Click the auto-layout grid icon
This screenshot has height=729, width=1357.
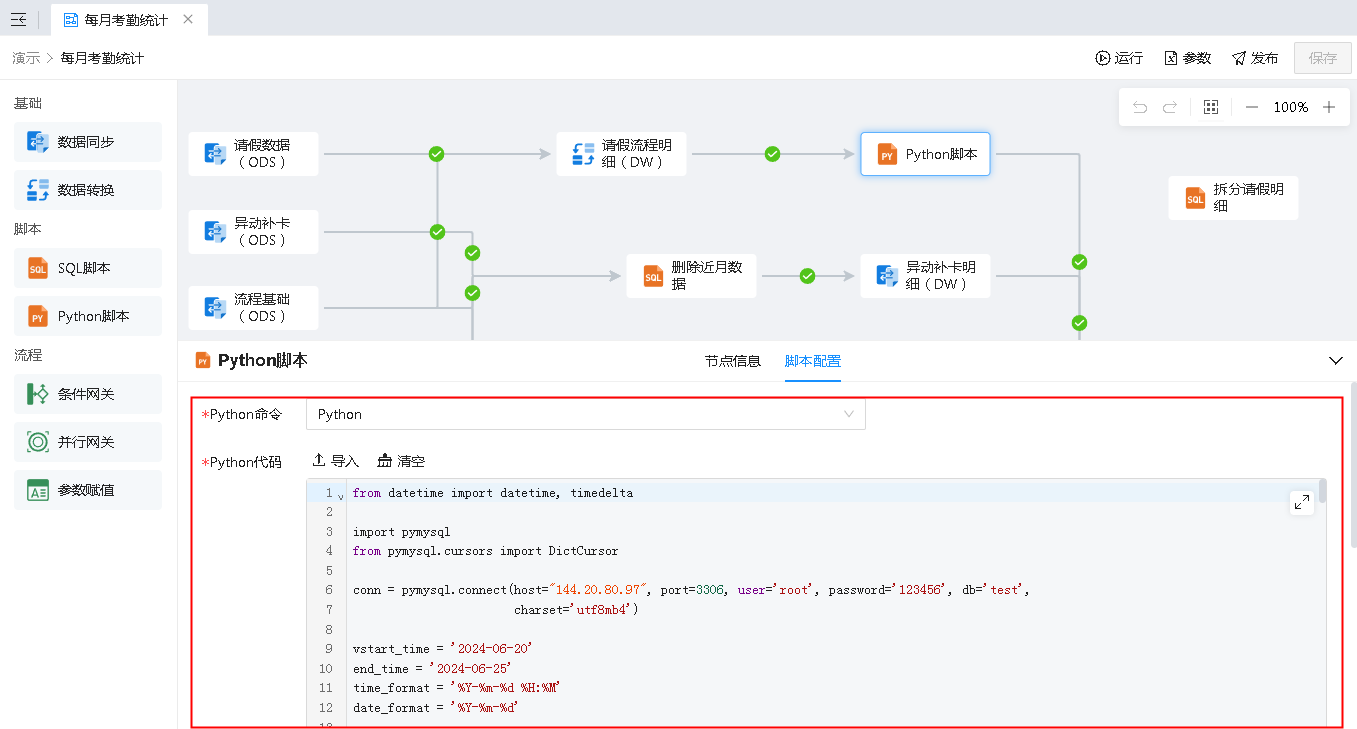click(1211, 108)
